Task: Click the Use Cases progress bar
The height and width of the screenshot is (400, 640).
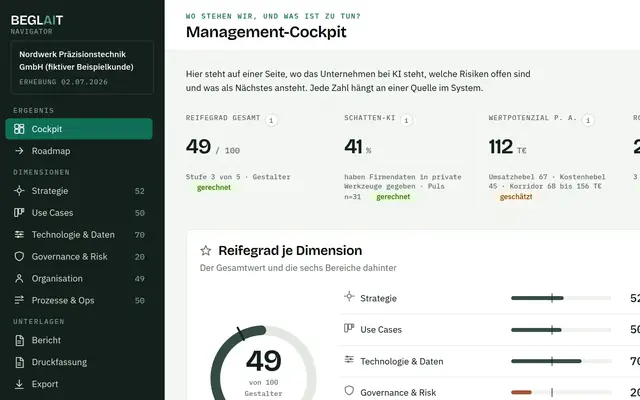Action: pyautogui.click(x=561, y=330)
